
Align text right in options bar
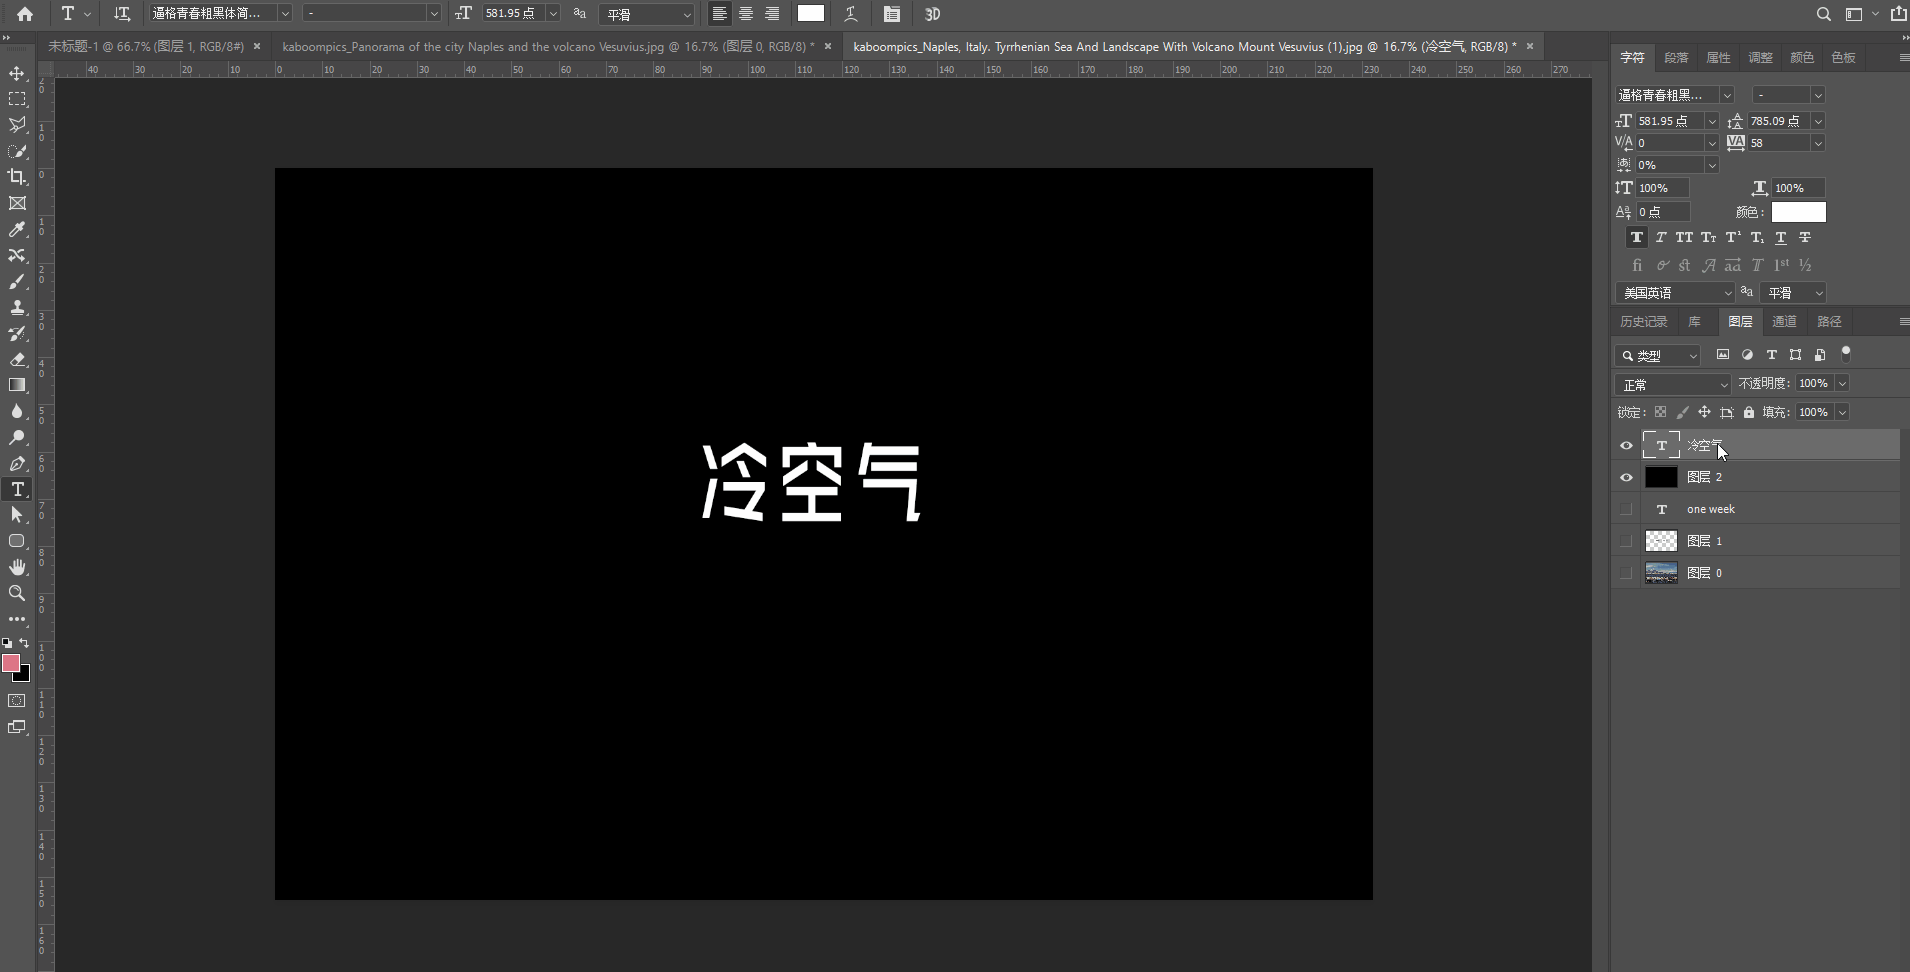pos(772,14)
